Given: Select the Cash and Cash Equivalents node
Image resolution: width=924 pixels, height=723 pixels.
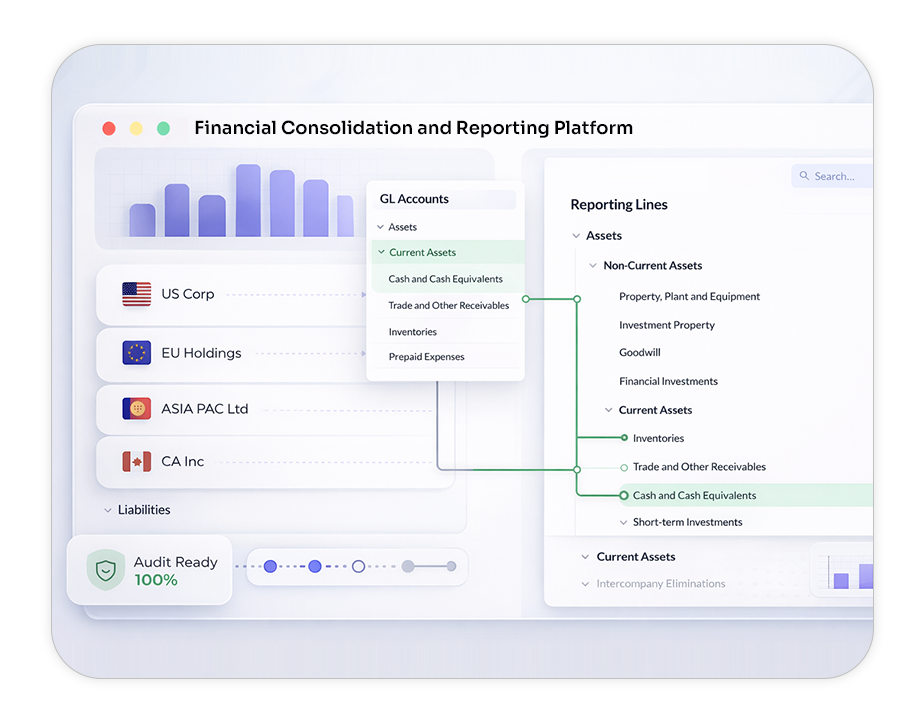Looking at the screenshot, I should (624, 495).
